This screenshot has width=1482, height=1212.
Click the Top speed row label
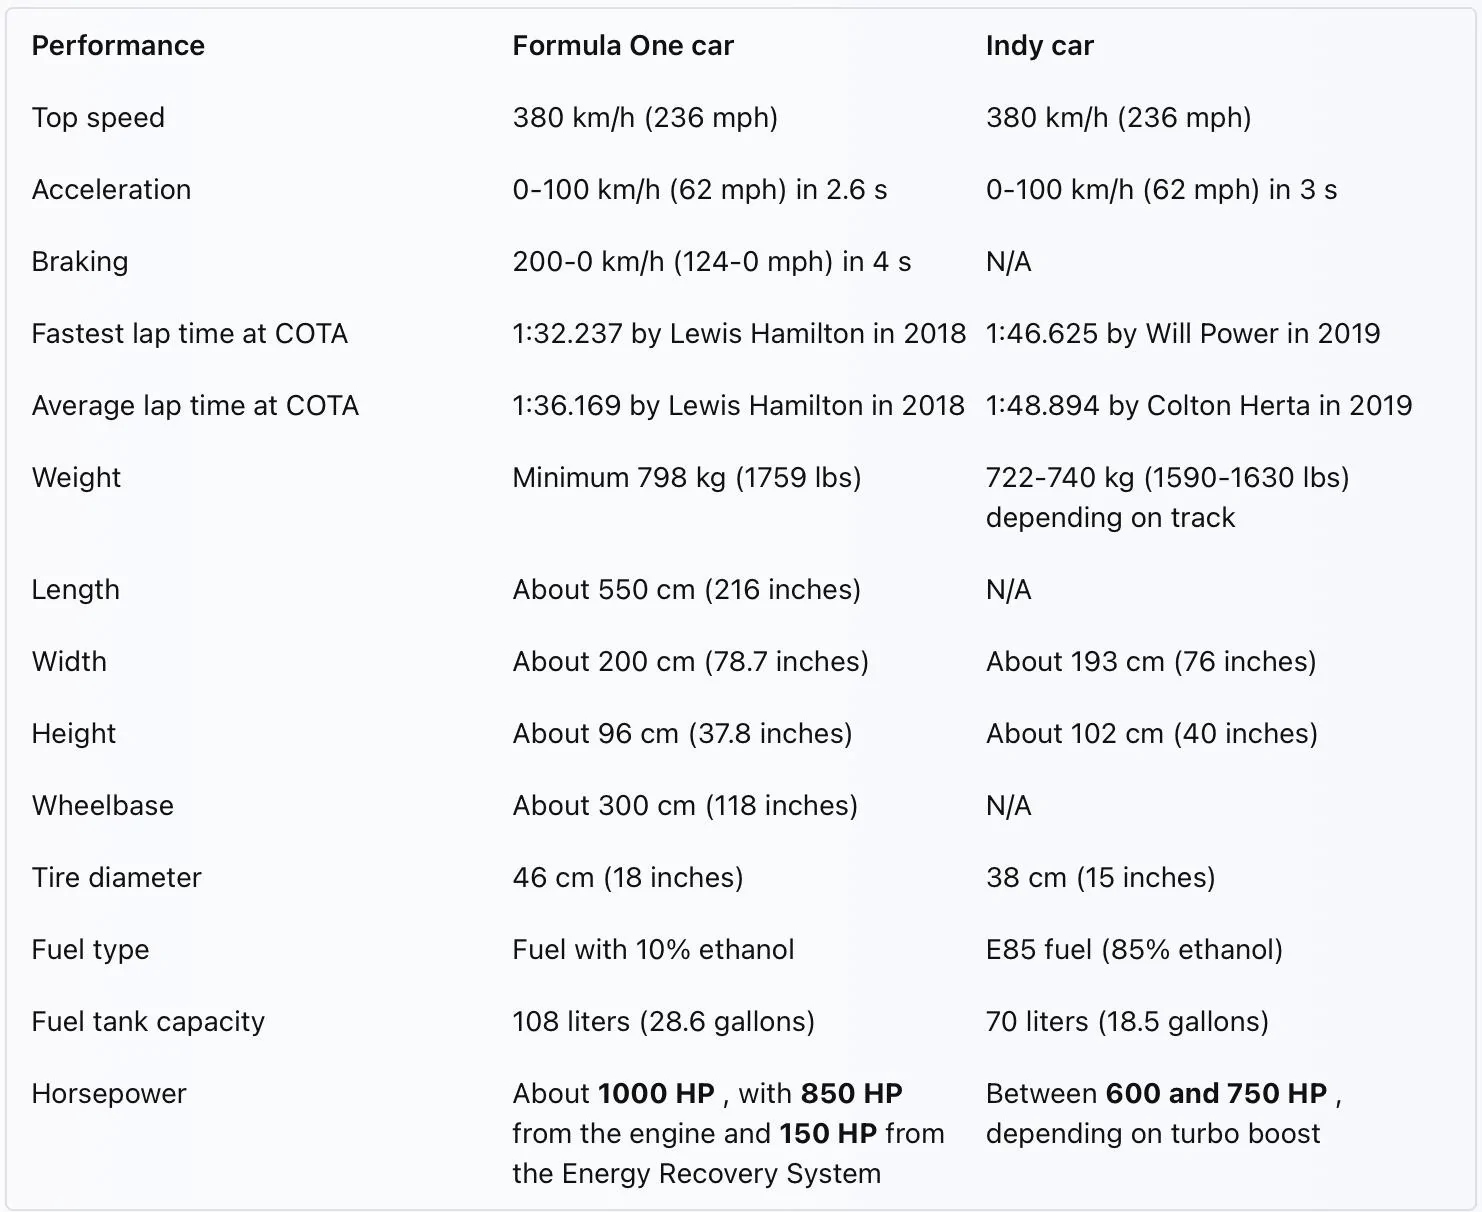click(98, 118)
